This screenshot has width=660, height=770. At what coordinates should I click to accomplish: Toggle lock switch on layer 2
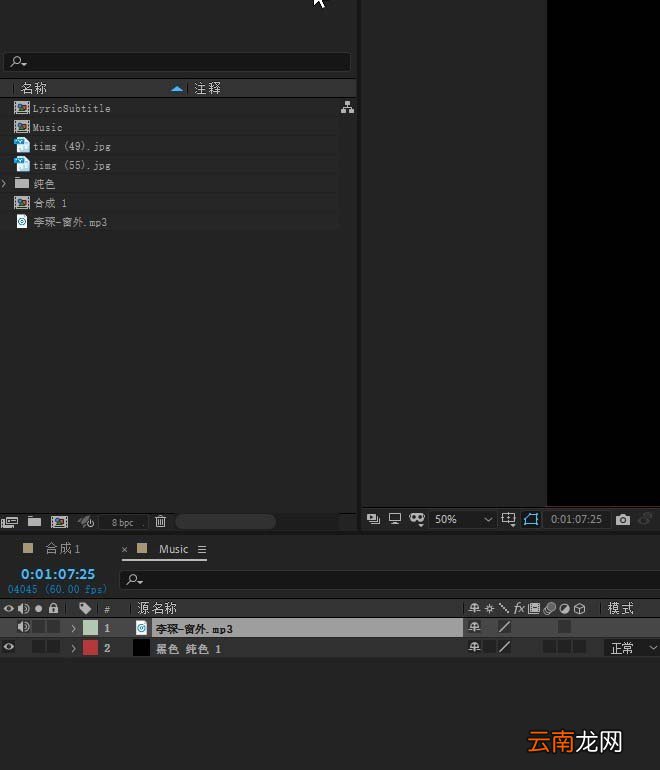tap(53, 647)
